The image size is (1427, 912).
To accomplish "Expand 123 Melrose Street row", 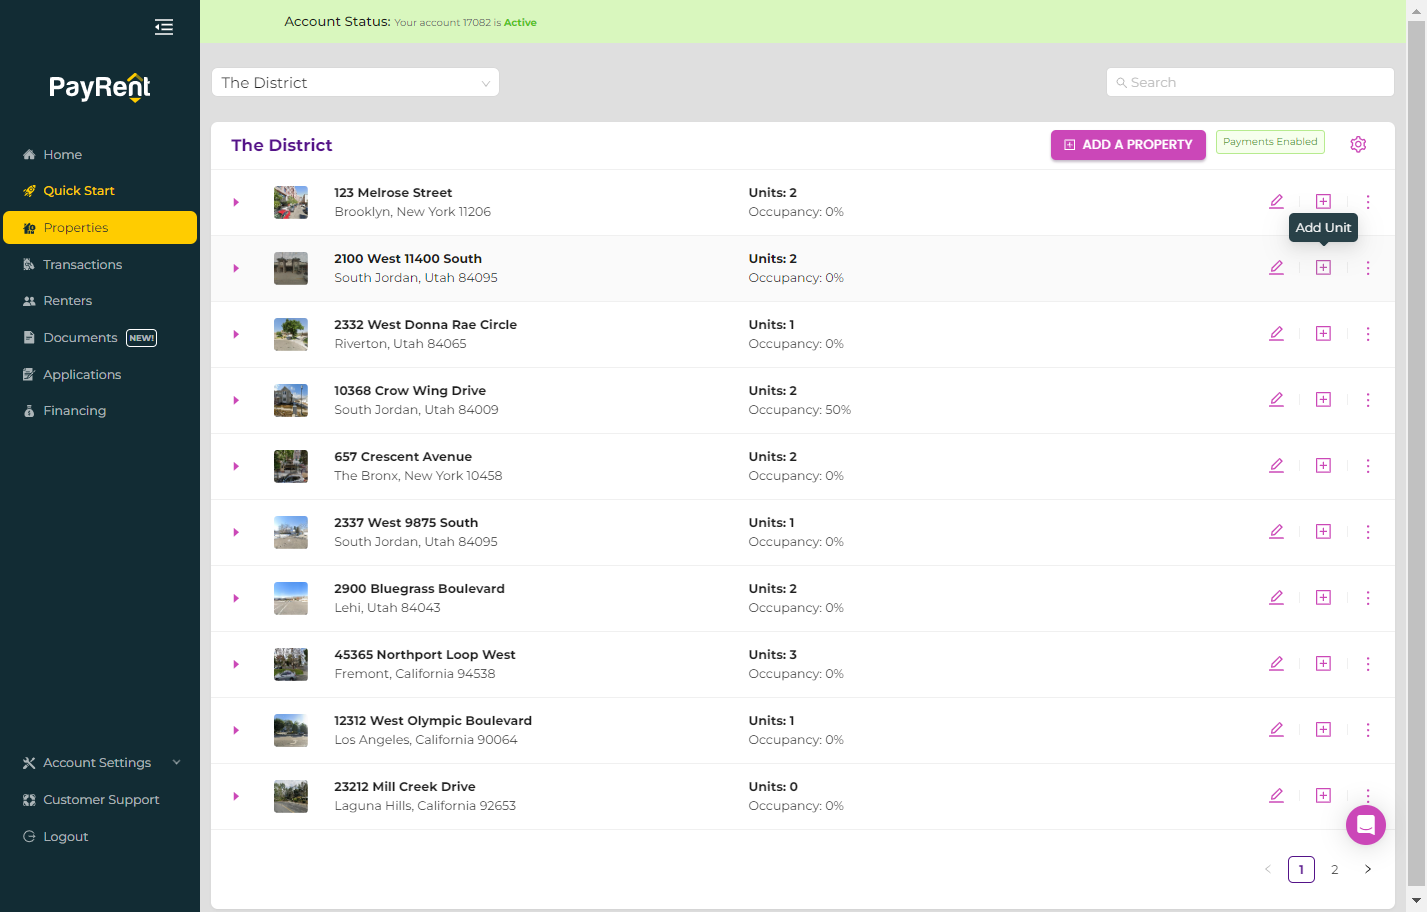I will point(236,202).
